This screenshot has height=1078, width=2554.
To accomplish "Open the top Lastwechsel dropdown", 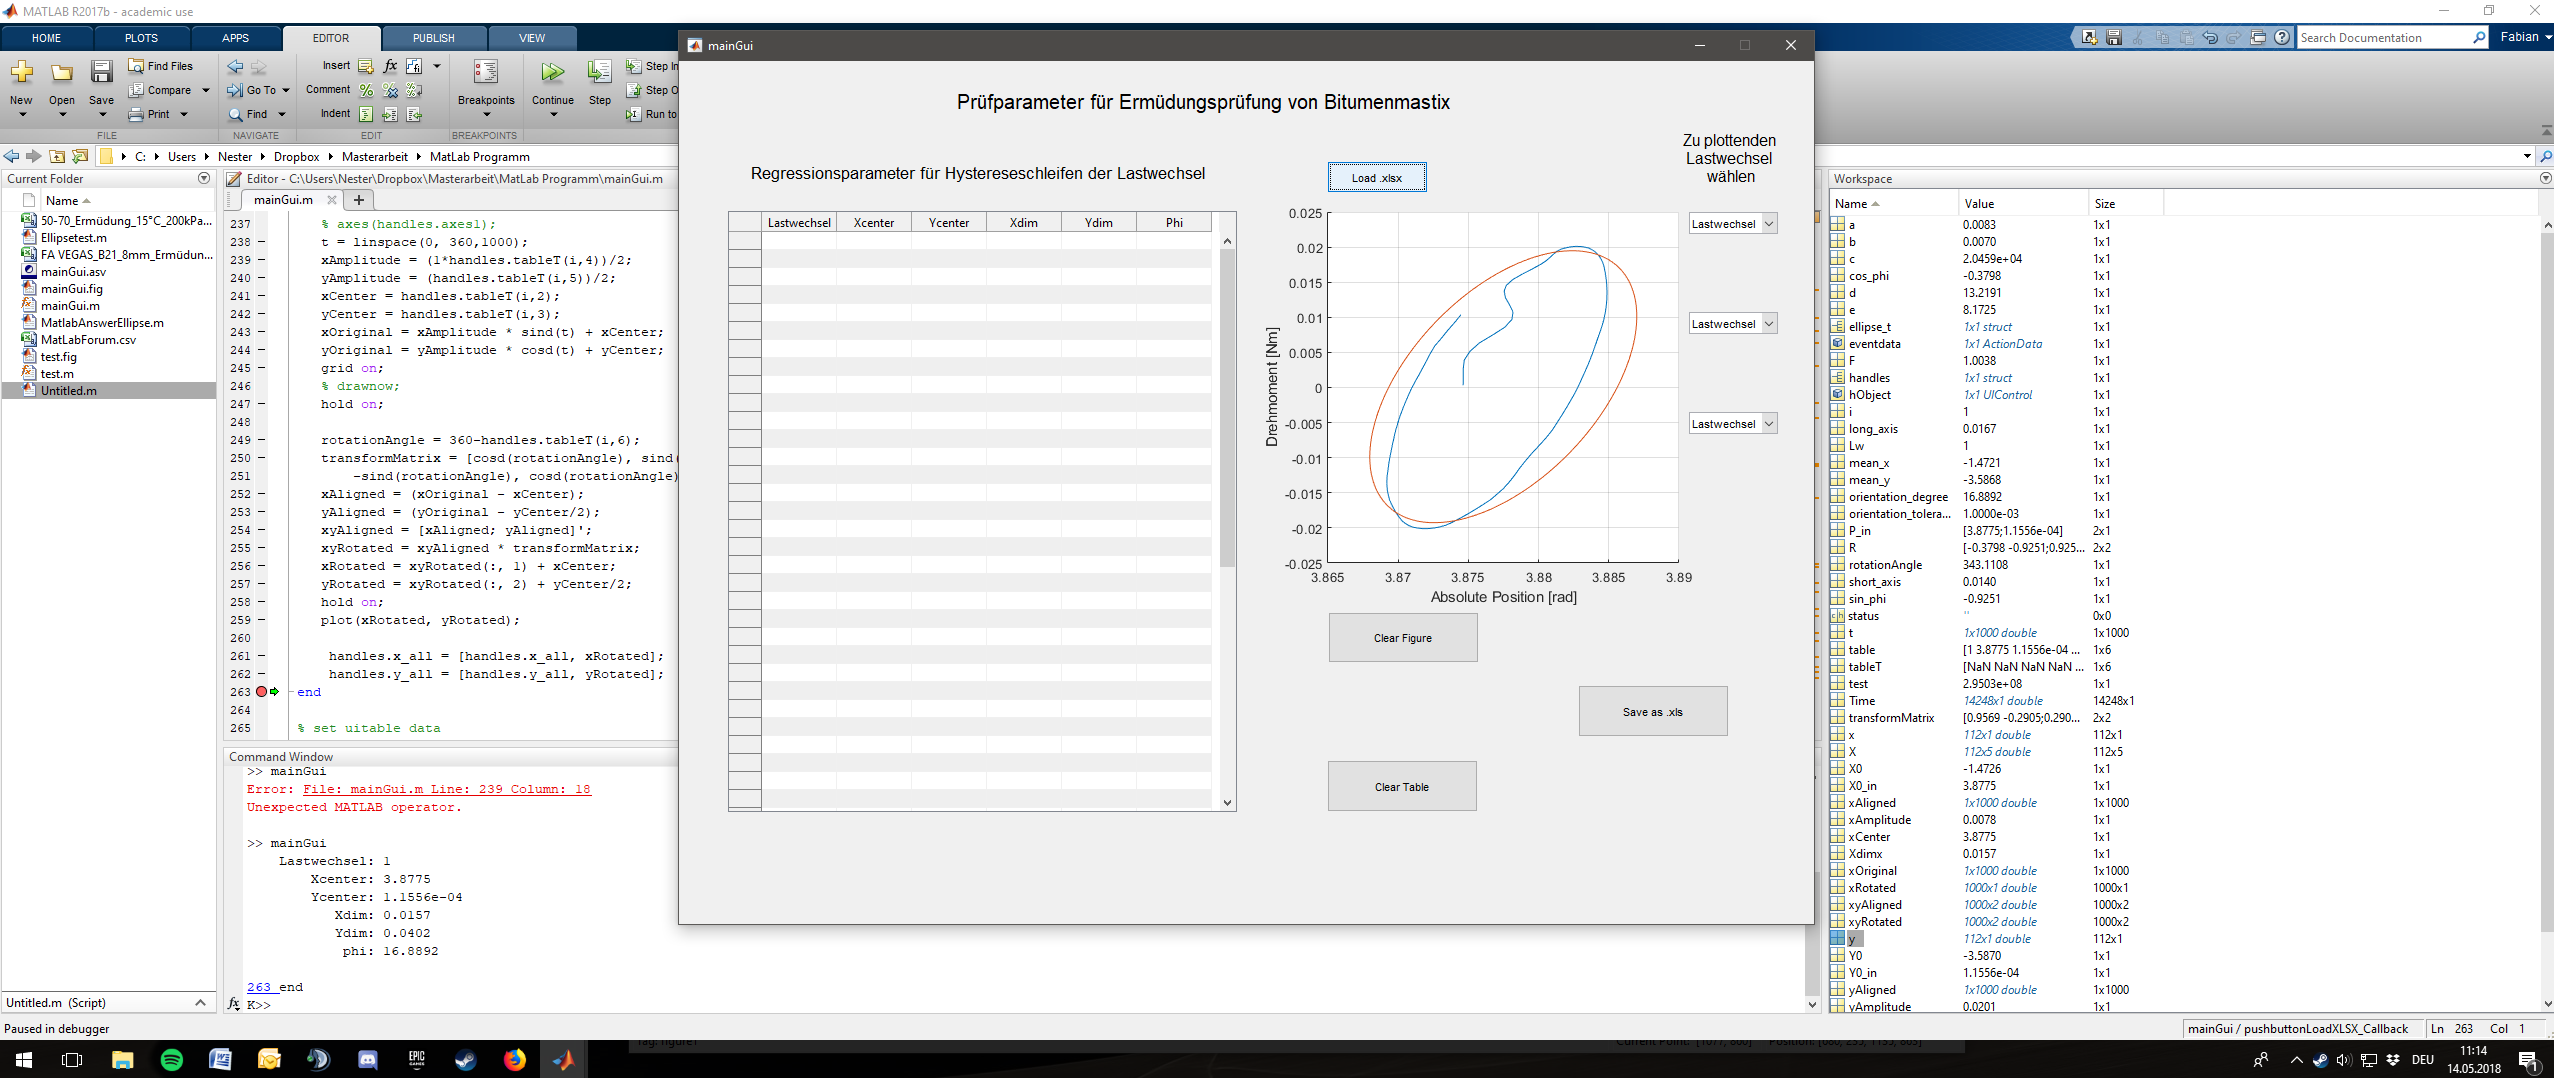I will pyautogui.click(x=1732, y=224).
